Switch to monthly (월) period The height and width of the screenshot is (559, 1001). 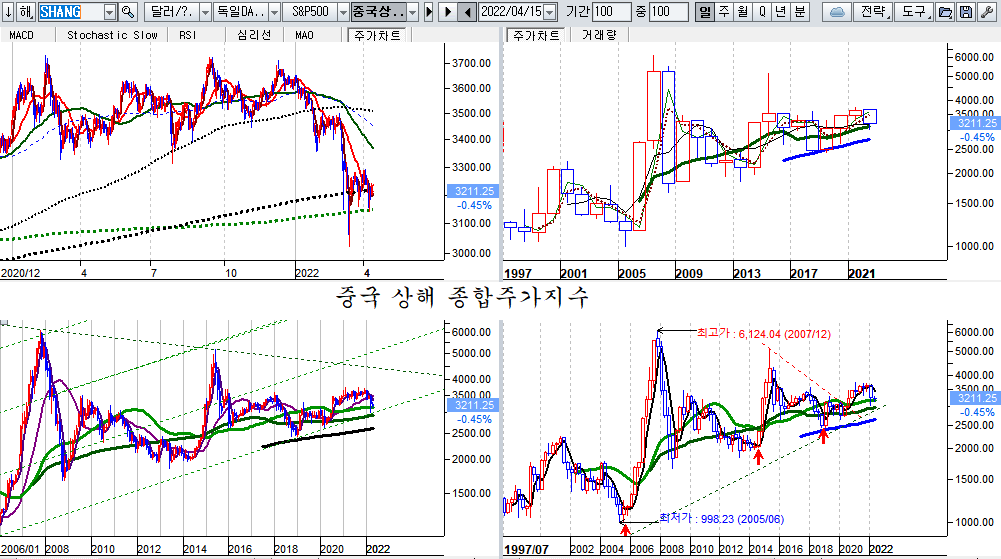pos(742,12)
